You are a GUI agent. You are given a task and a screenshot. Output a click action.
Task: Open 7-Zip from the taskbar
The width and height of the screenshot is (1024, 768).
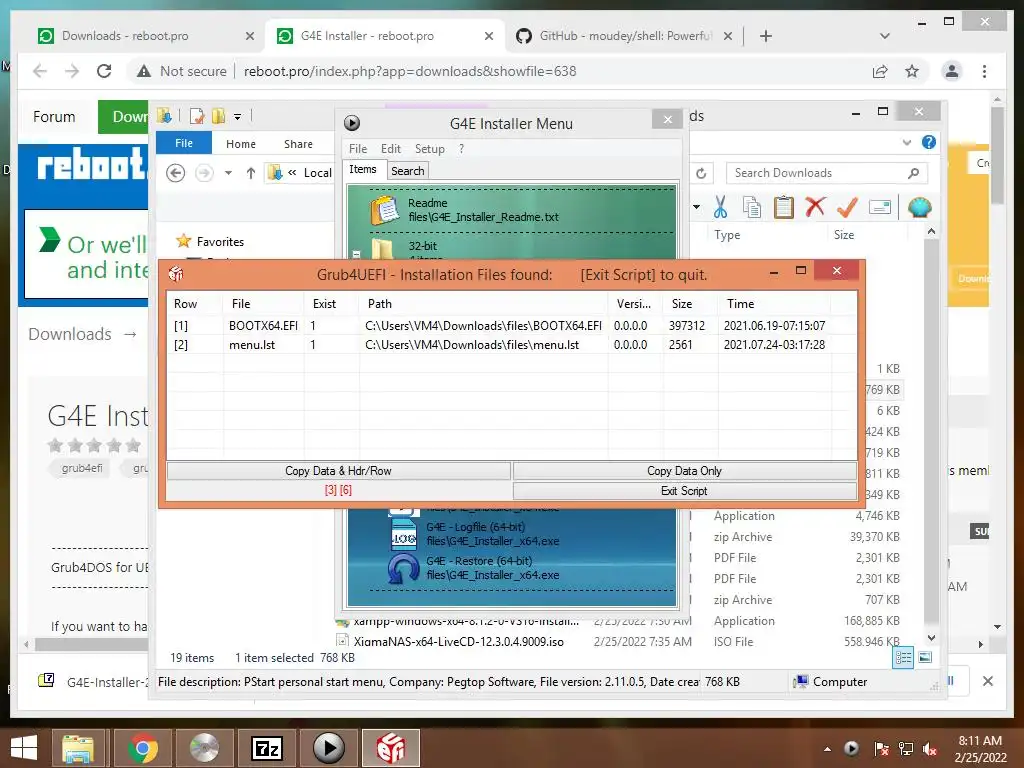(266, 748)
